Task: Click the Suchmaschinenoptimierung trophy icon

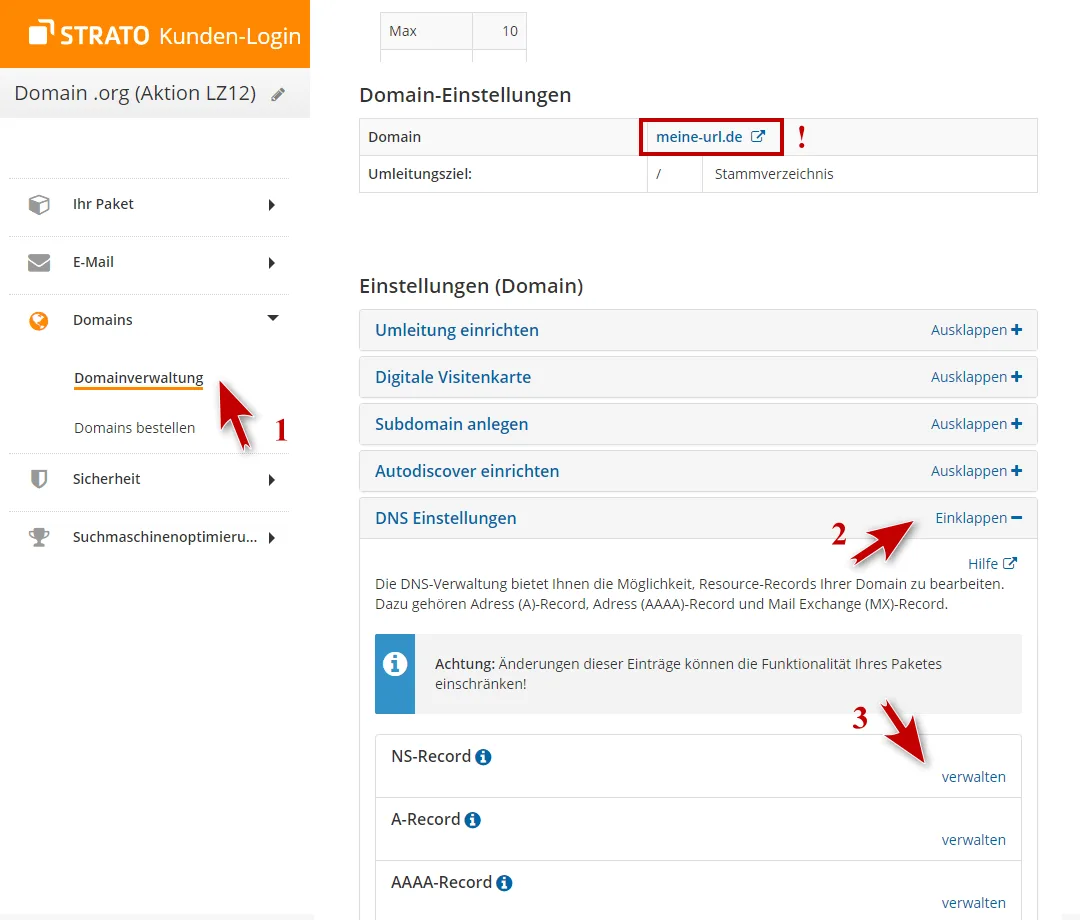Action: click(39, 537)
